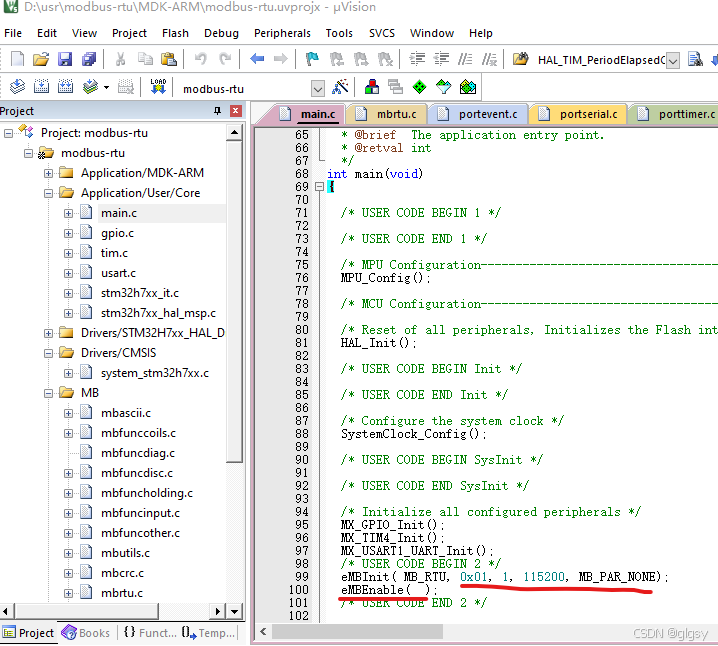Click Project panel horizontal scrollbar right arrow

pyautogui.click(x=218, y=611)
